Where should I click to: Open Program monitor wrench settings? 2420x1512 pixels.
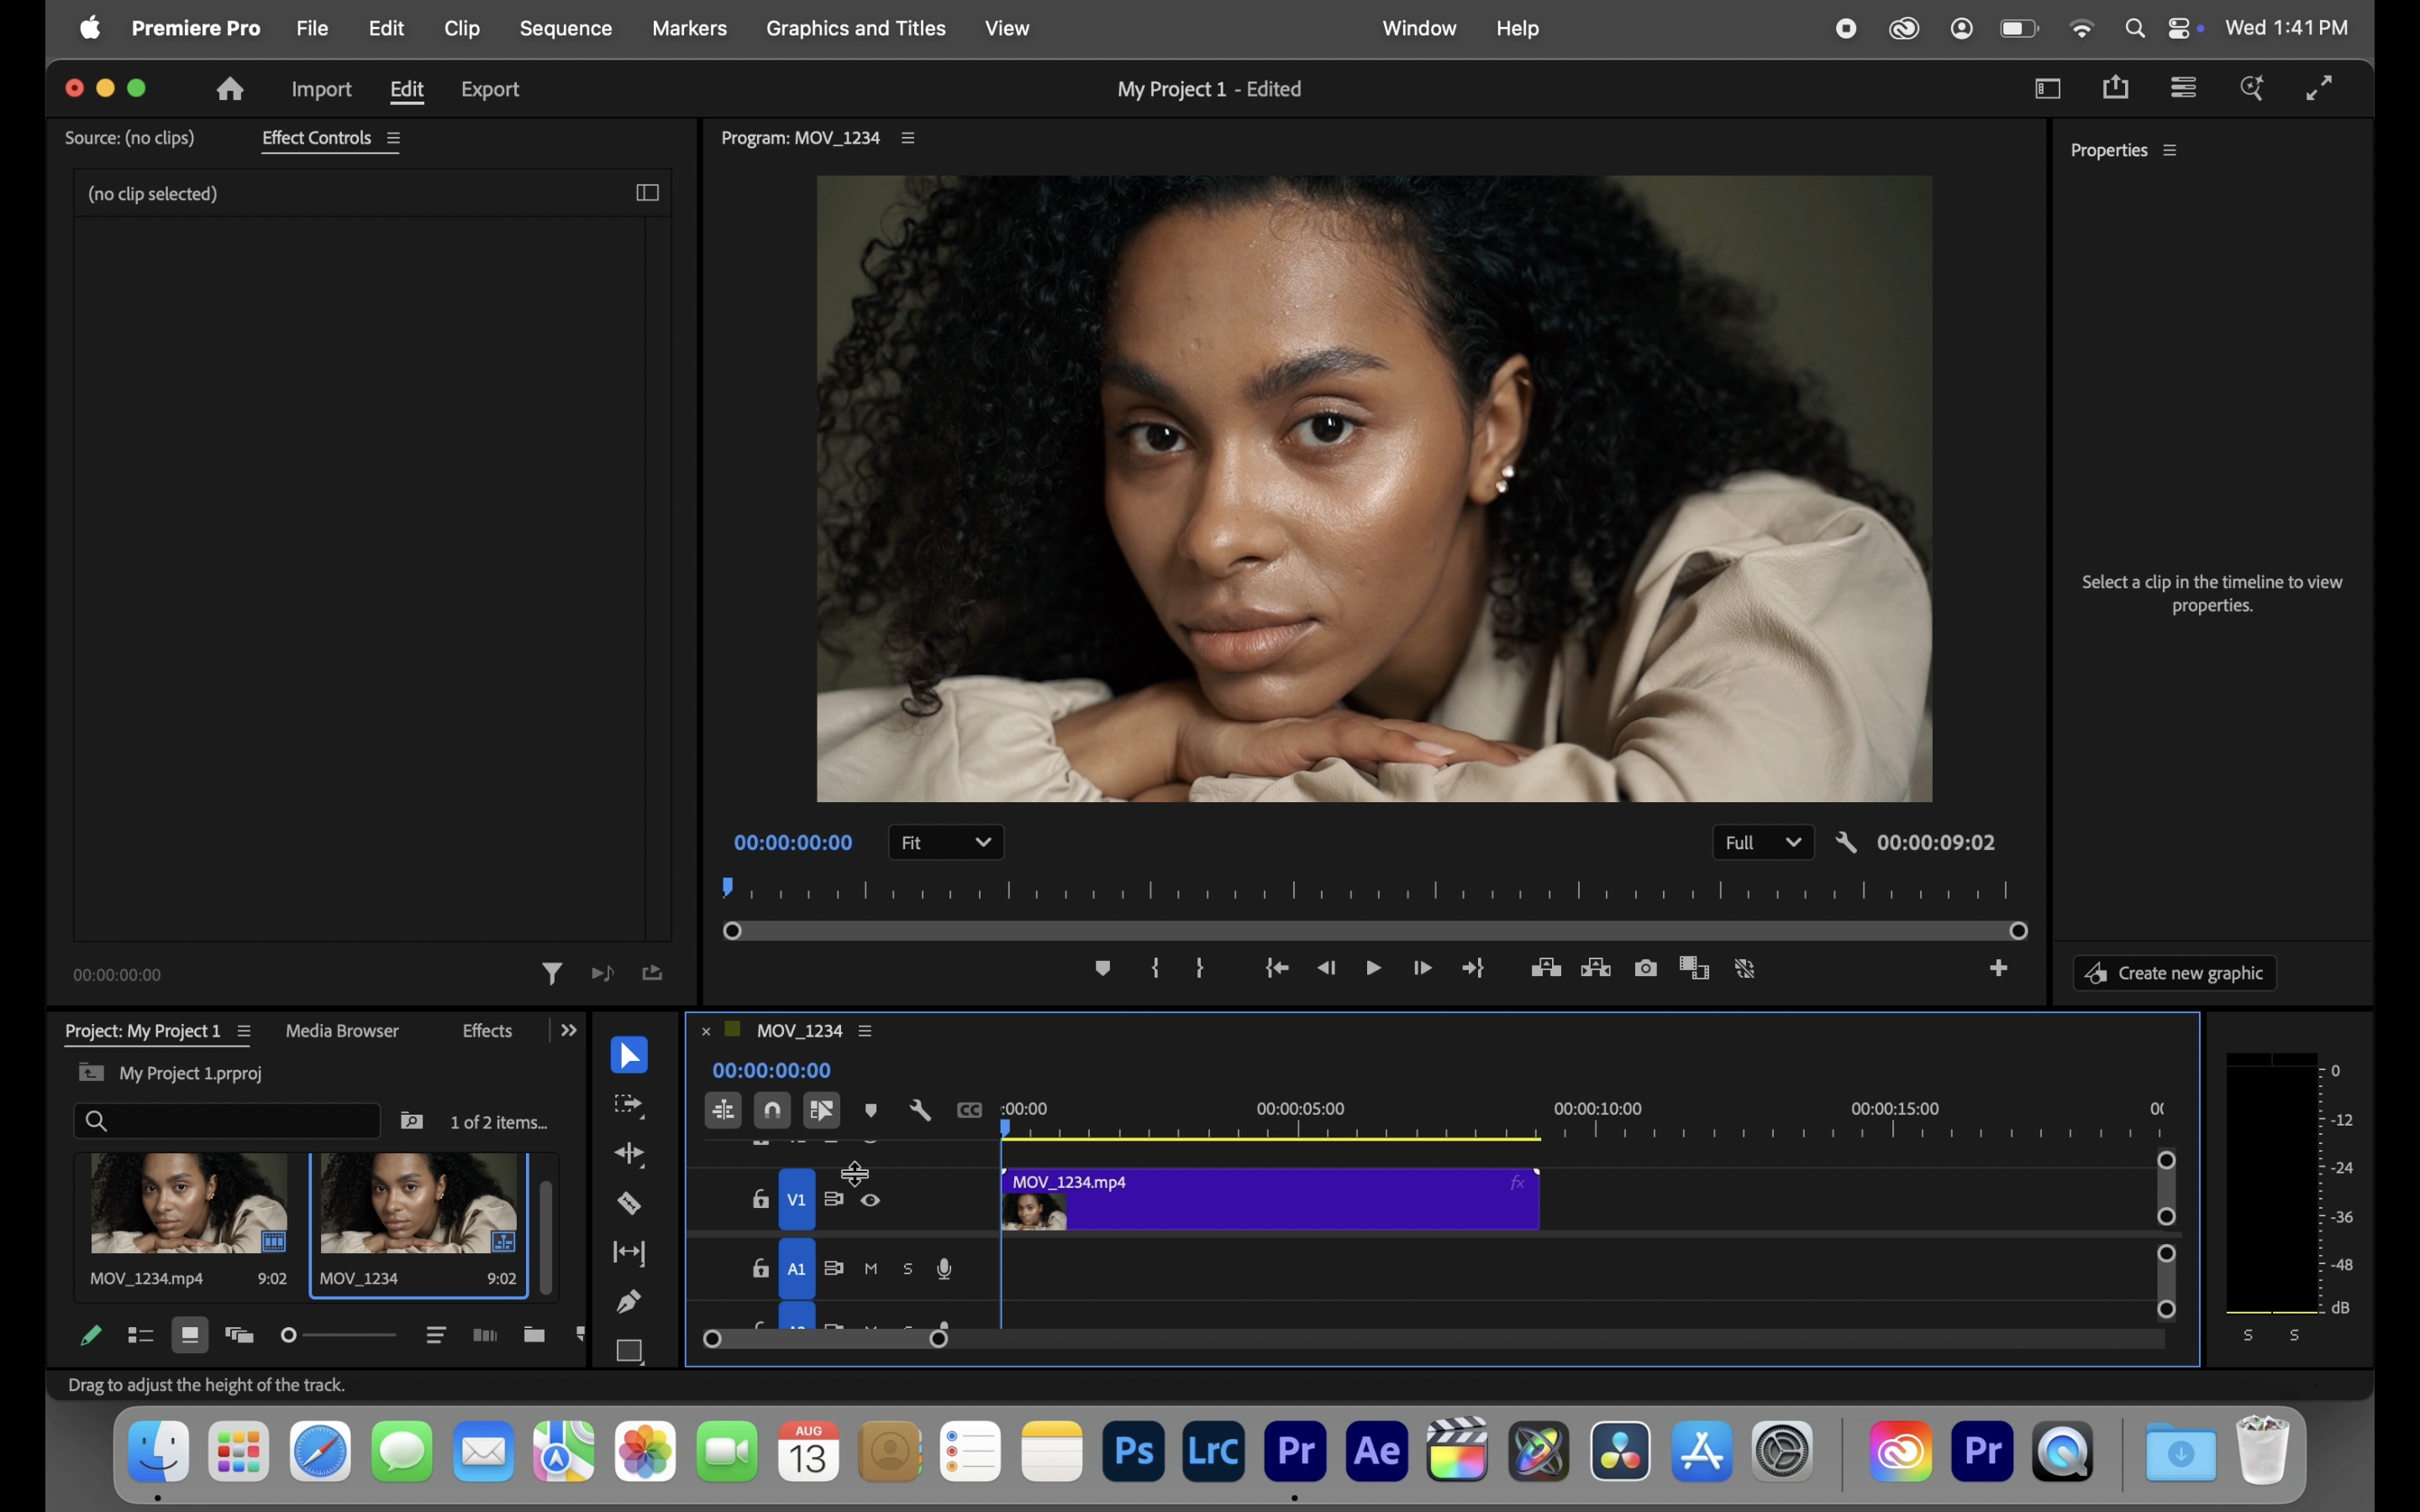1846,843
